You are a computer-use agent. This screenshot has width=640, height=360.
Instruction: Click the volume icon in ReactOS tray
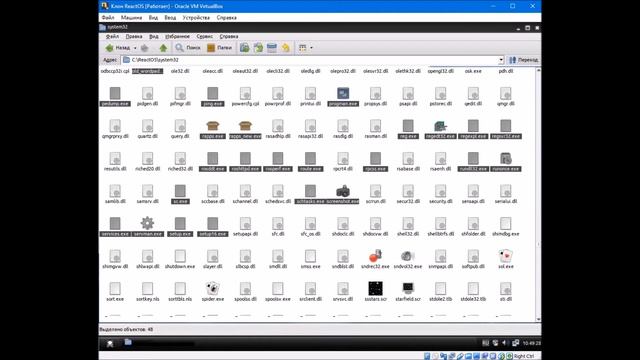point(505,343)
